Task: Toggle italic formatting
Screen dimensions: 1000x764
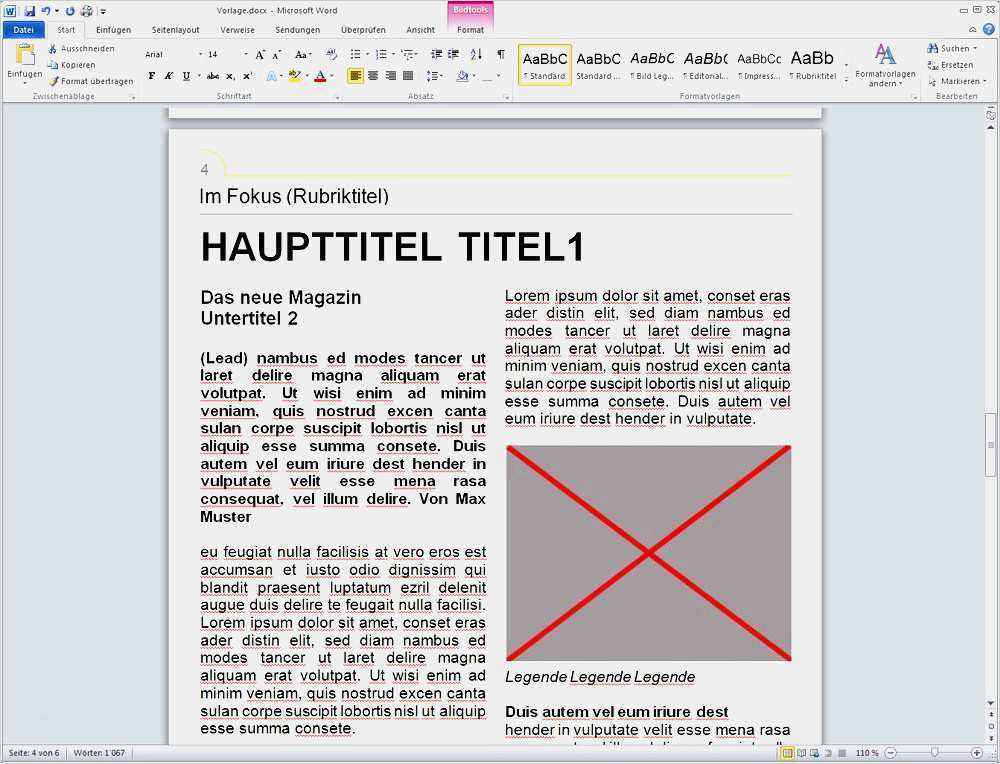Action: (168, 76)
